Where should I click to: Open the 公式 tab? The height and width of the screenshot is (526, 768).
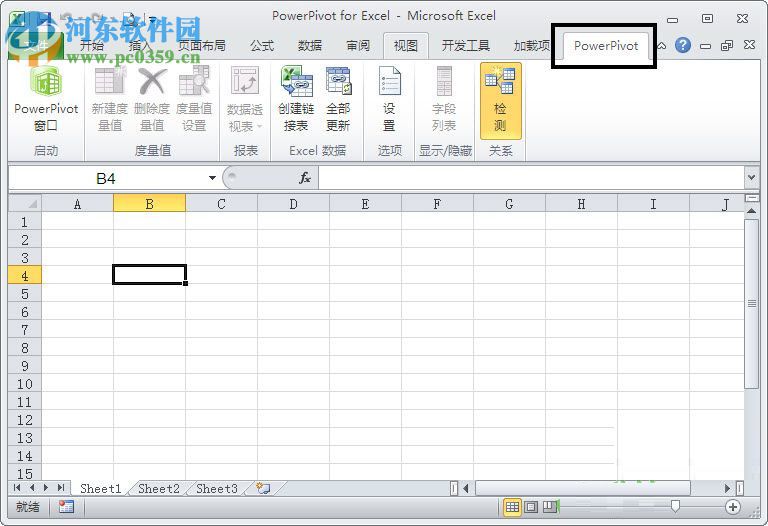tap(262, 46)
